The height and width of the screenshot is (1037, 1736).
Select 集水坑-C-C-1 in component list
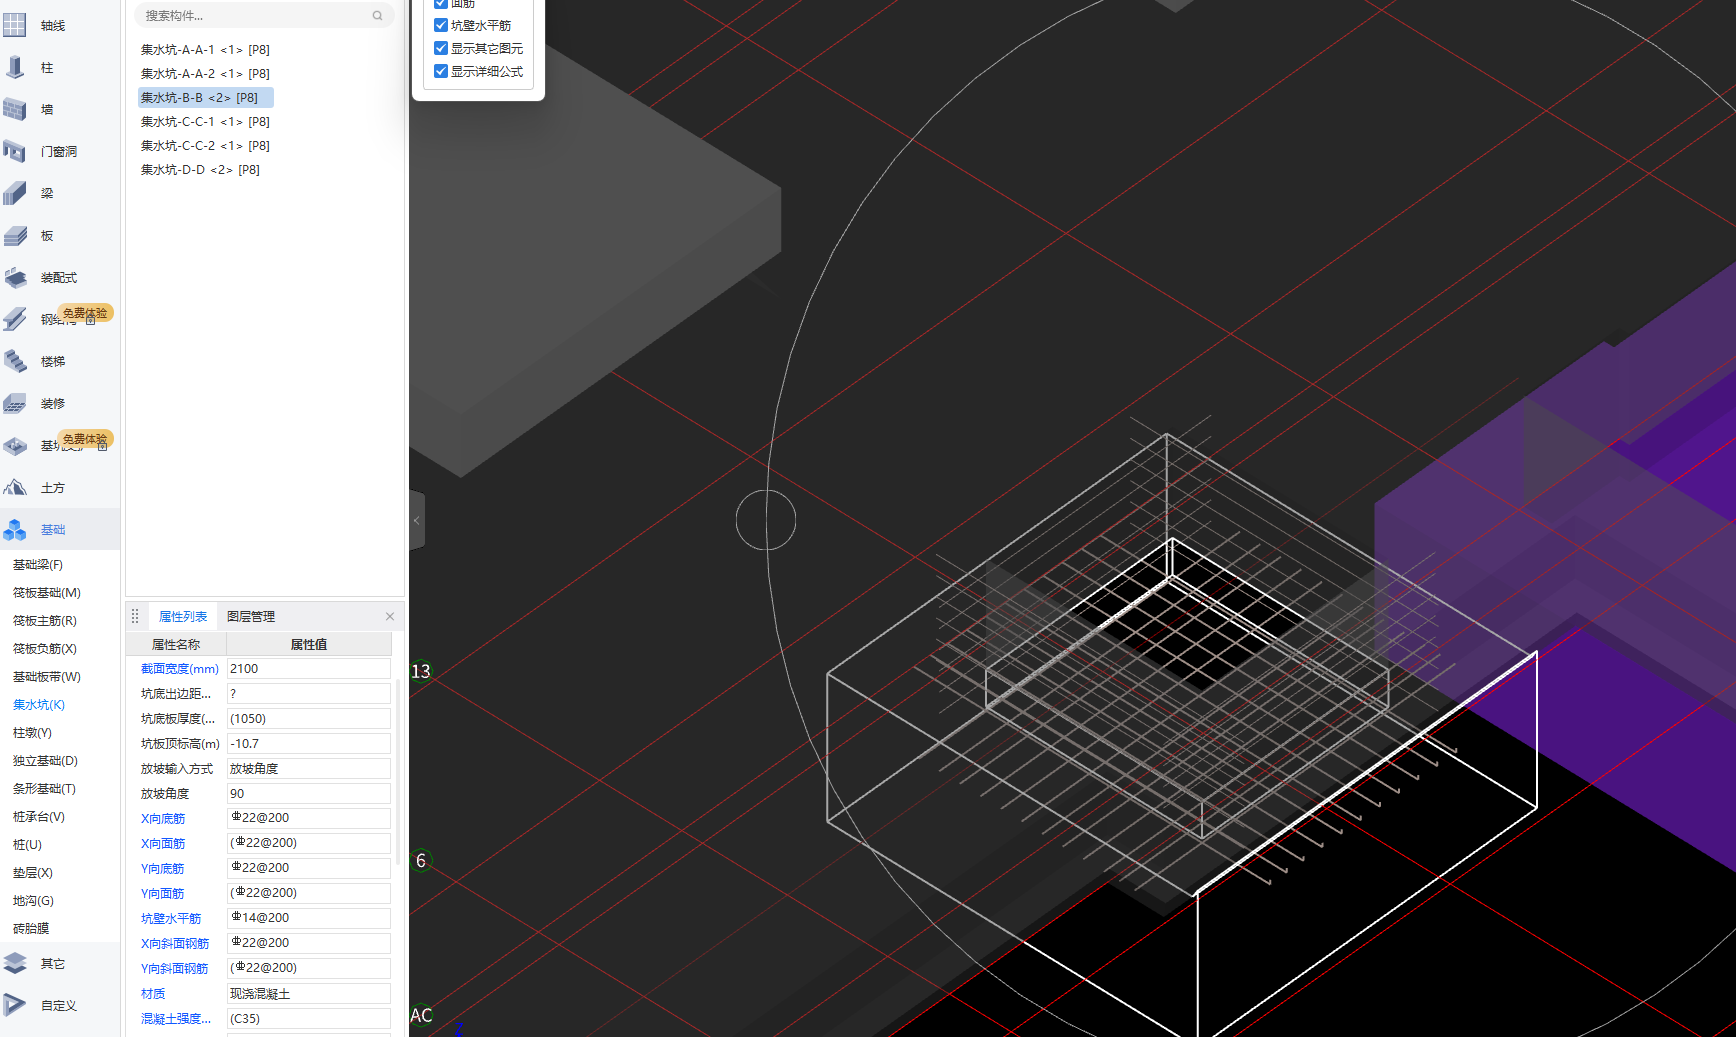tap(205, 121)
